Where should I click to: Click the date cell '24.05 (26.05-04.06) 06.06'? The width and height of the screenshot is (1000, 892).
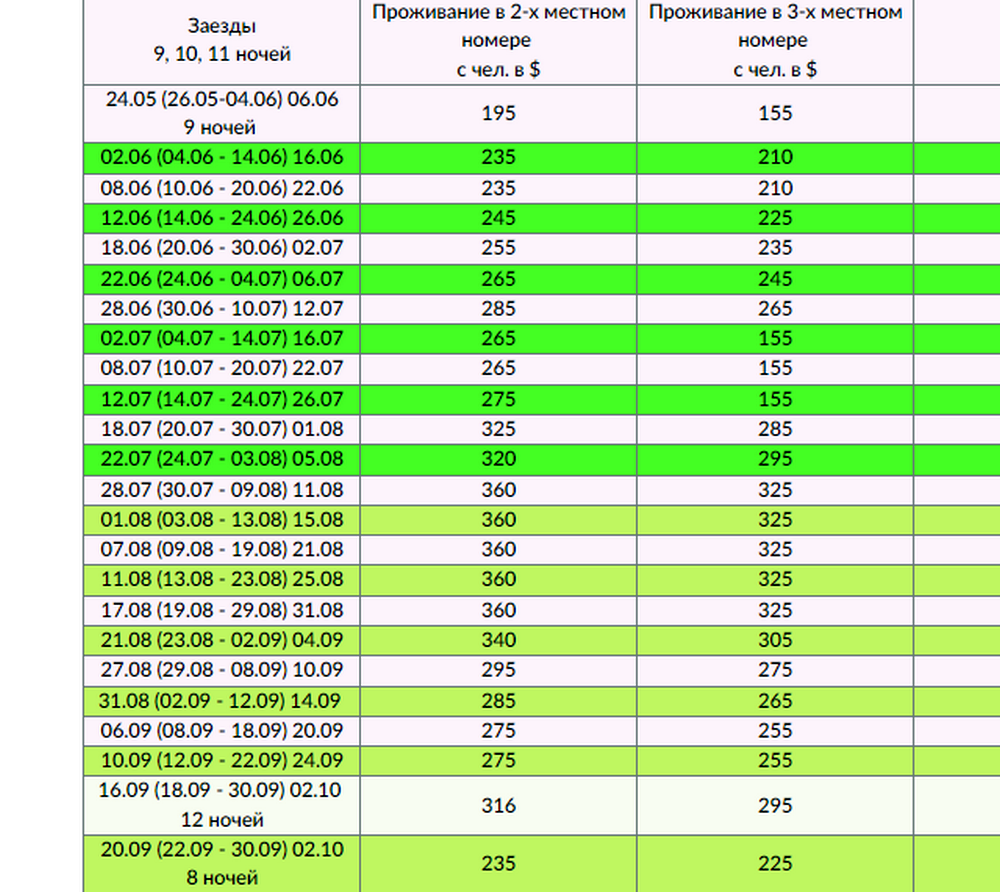pyautogui.click(x=222, y=113)
